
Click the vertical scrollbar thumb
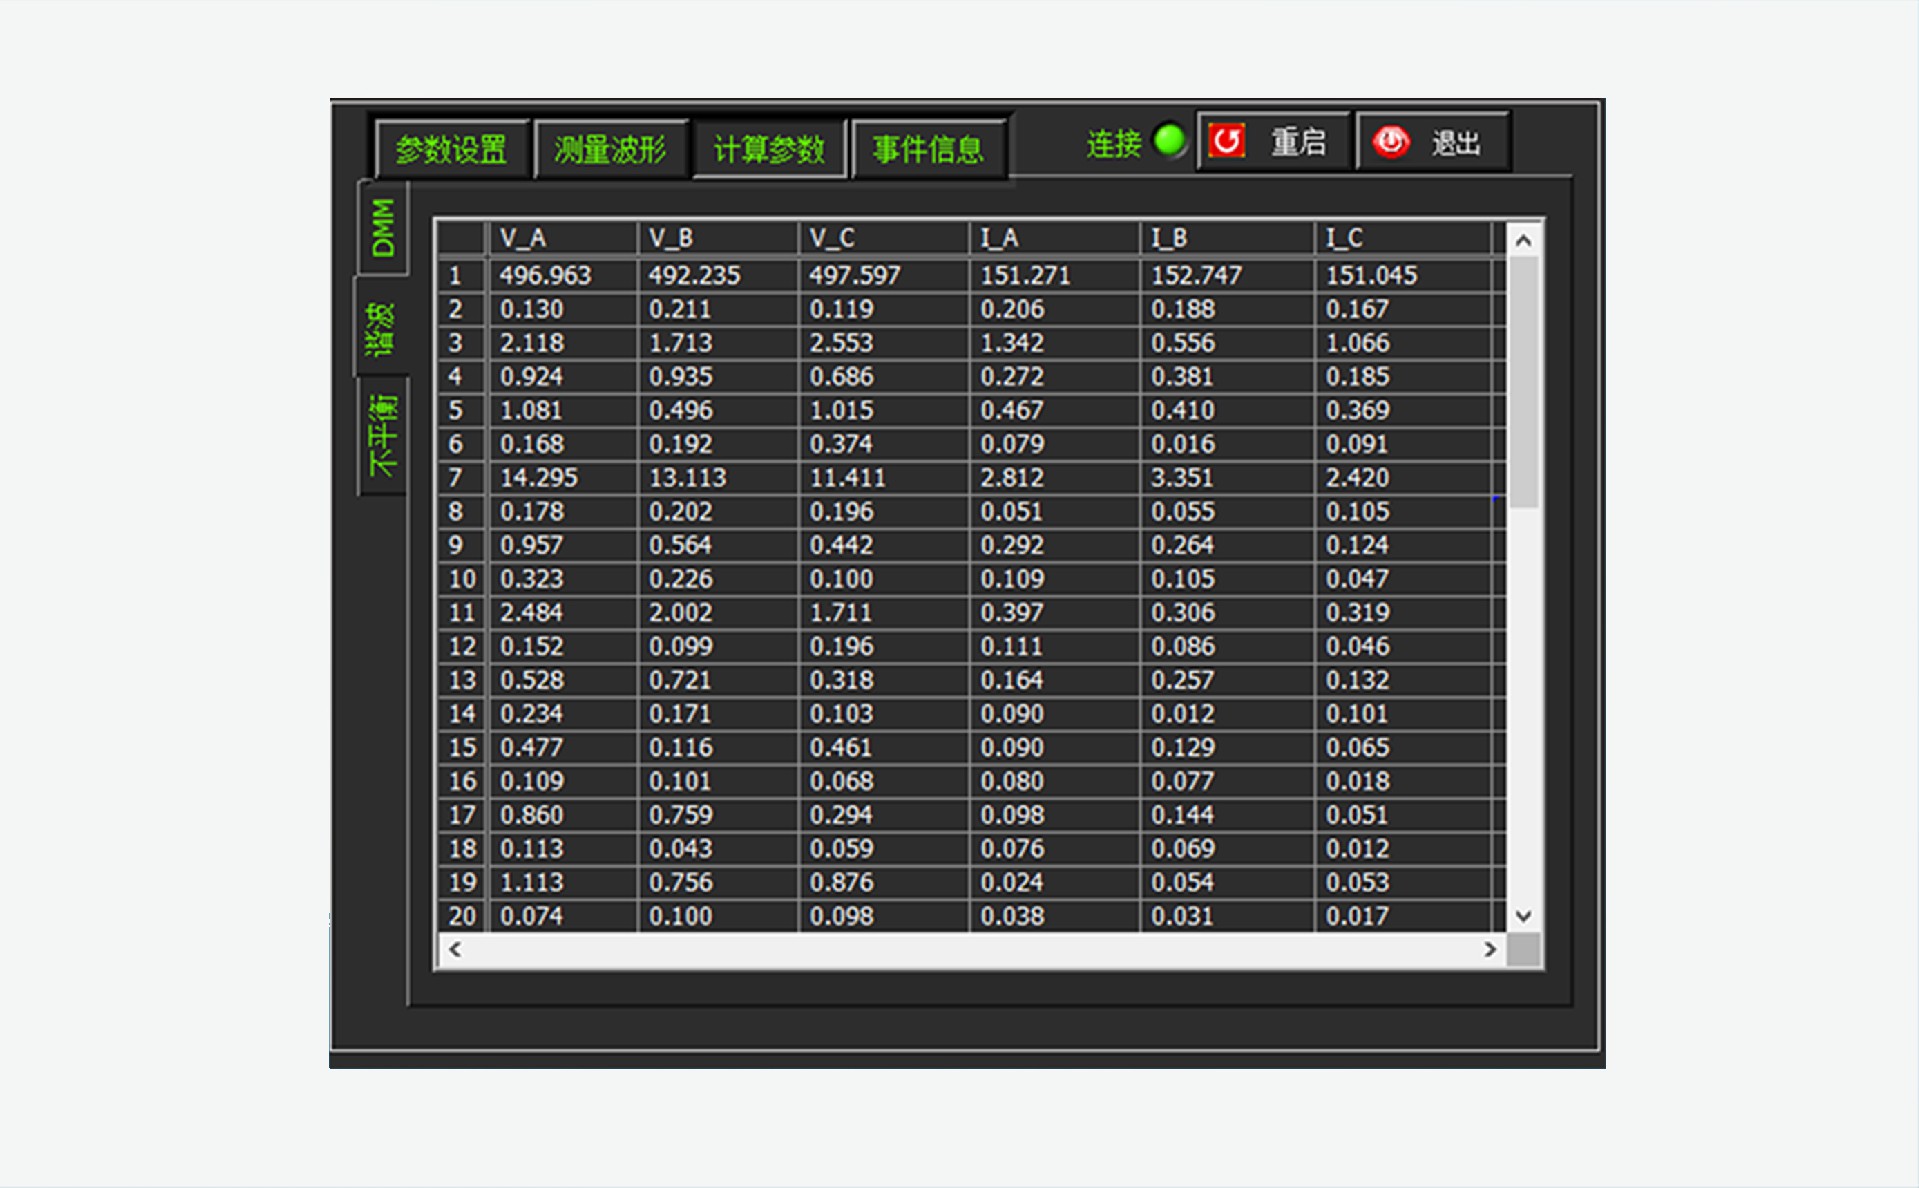[1523, 380]
